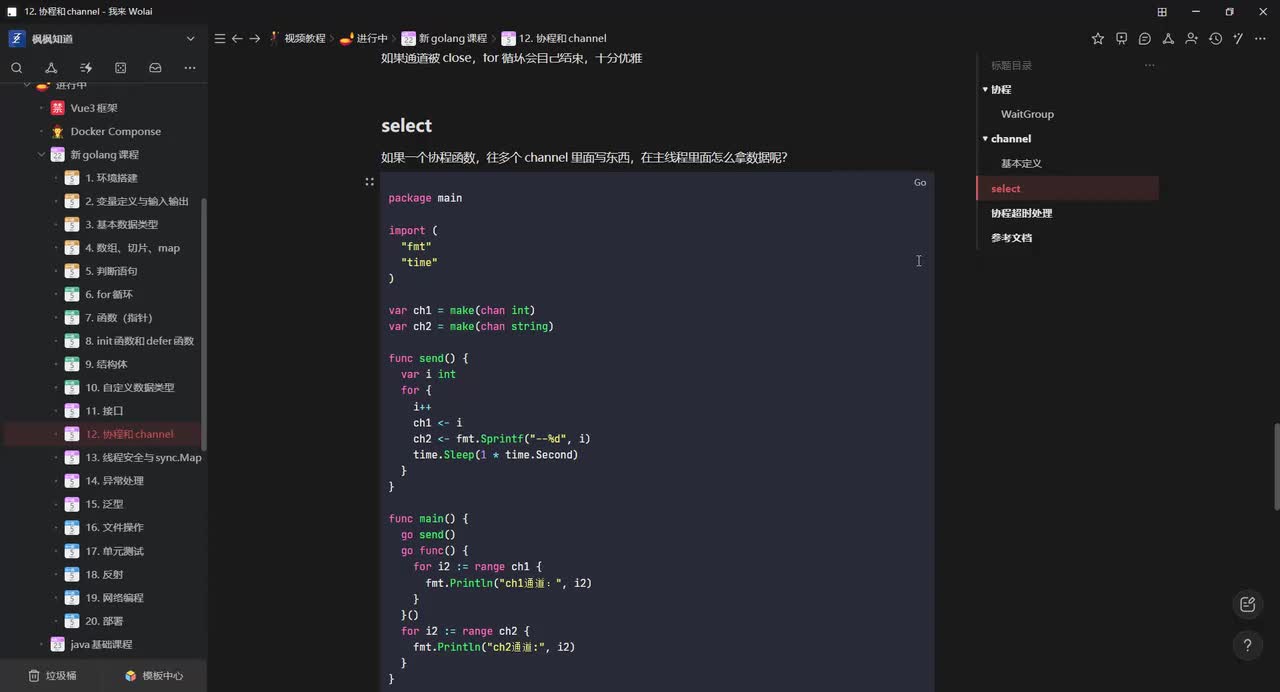Collapse the 新 golang 课程 tree node

pyautogui.click(x=41, y=155)
